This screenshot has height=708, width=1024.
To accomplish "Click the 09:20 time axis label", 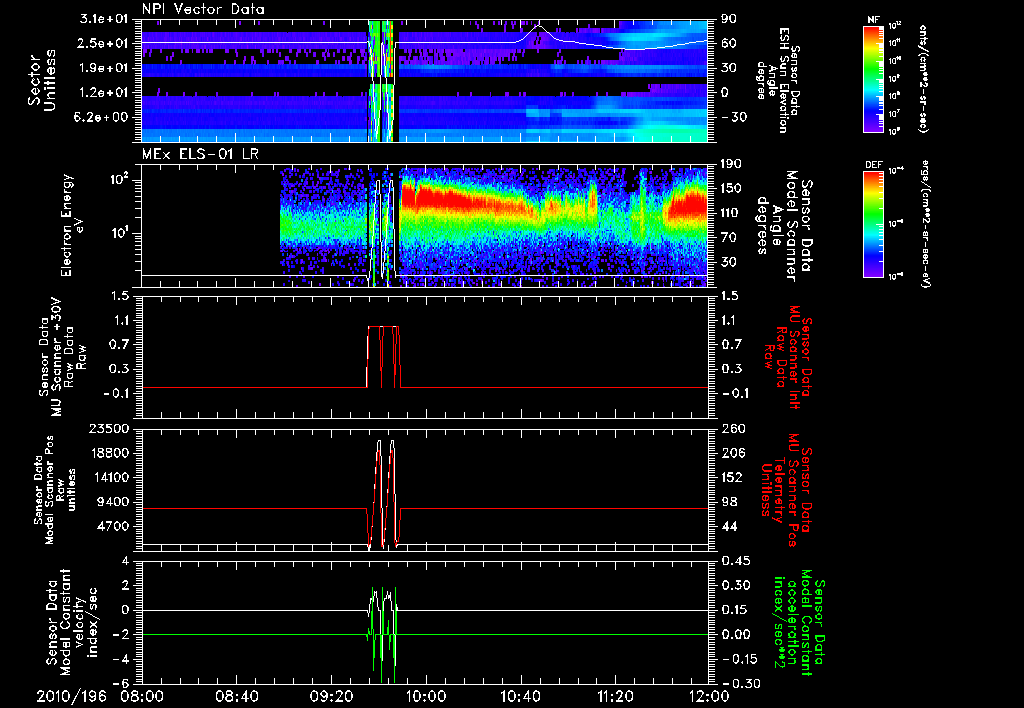I will click(x=331, y=696).
